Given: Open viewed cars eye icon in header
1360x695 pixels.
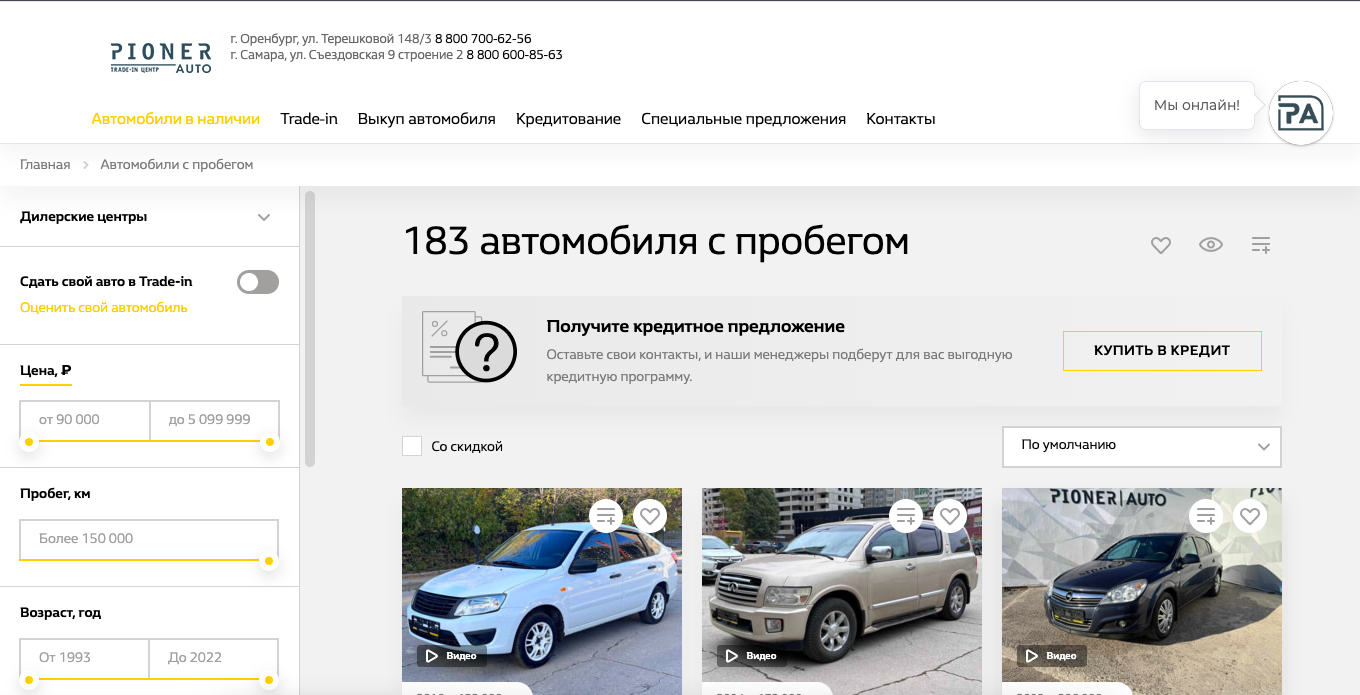Looking at the screenshot, I should click(1211, 244).
